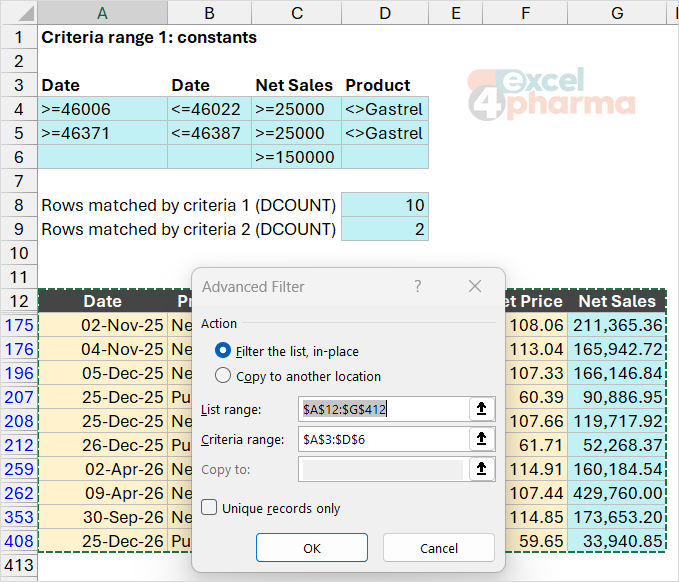
Task: Click net price cell '108.06'
Action: 536,325
